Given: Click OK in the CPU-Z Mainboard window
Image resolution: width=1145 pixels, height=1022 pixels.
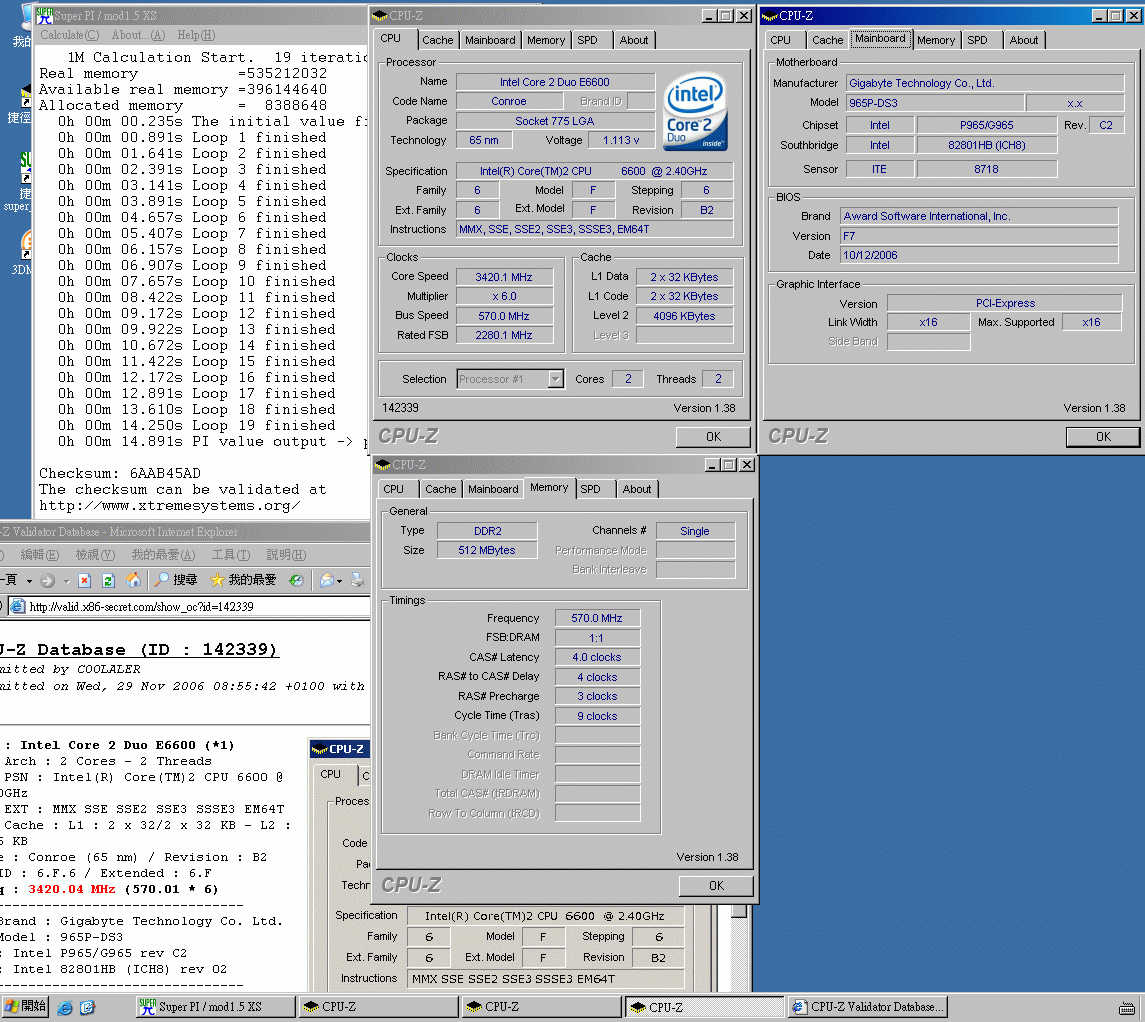Looking at the screenshot, I should point(1103,437).
